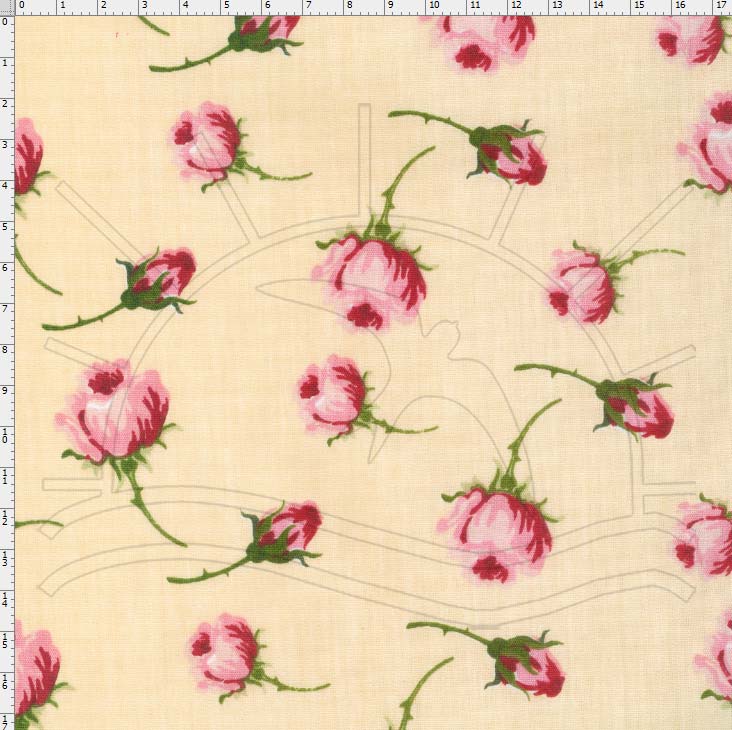Click the ruler origin box in the corner

click(7, 7)
